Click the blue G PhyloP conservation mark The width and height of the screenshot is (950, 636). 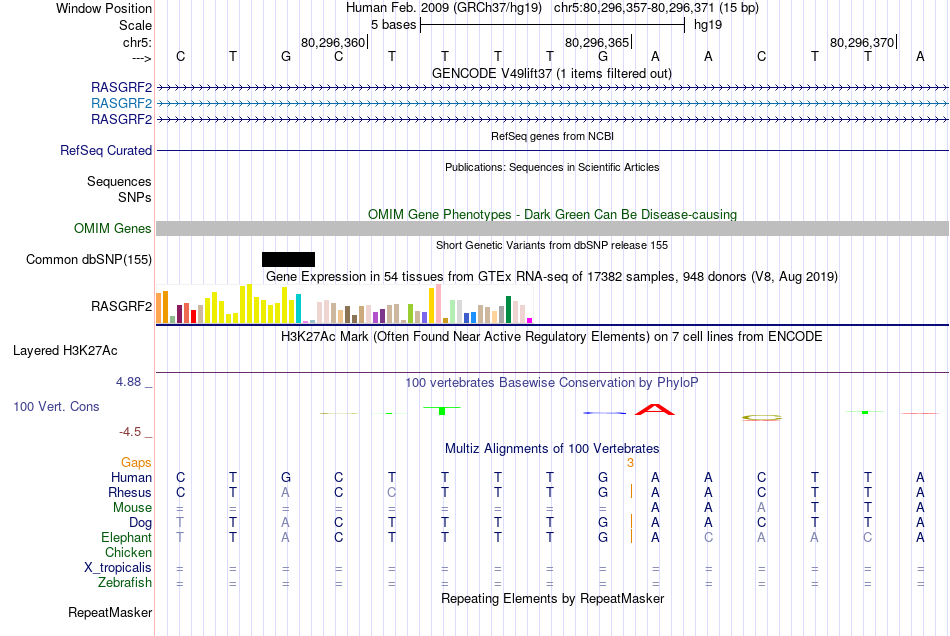tap(604, 413)
